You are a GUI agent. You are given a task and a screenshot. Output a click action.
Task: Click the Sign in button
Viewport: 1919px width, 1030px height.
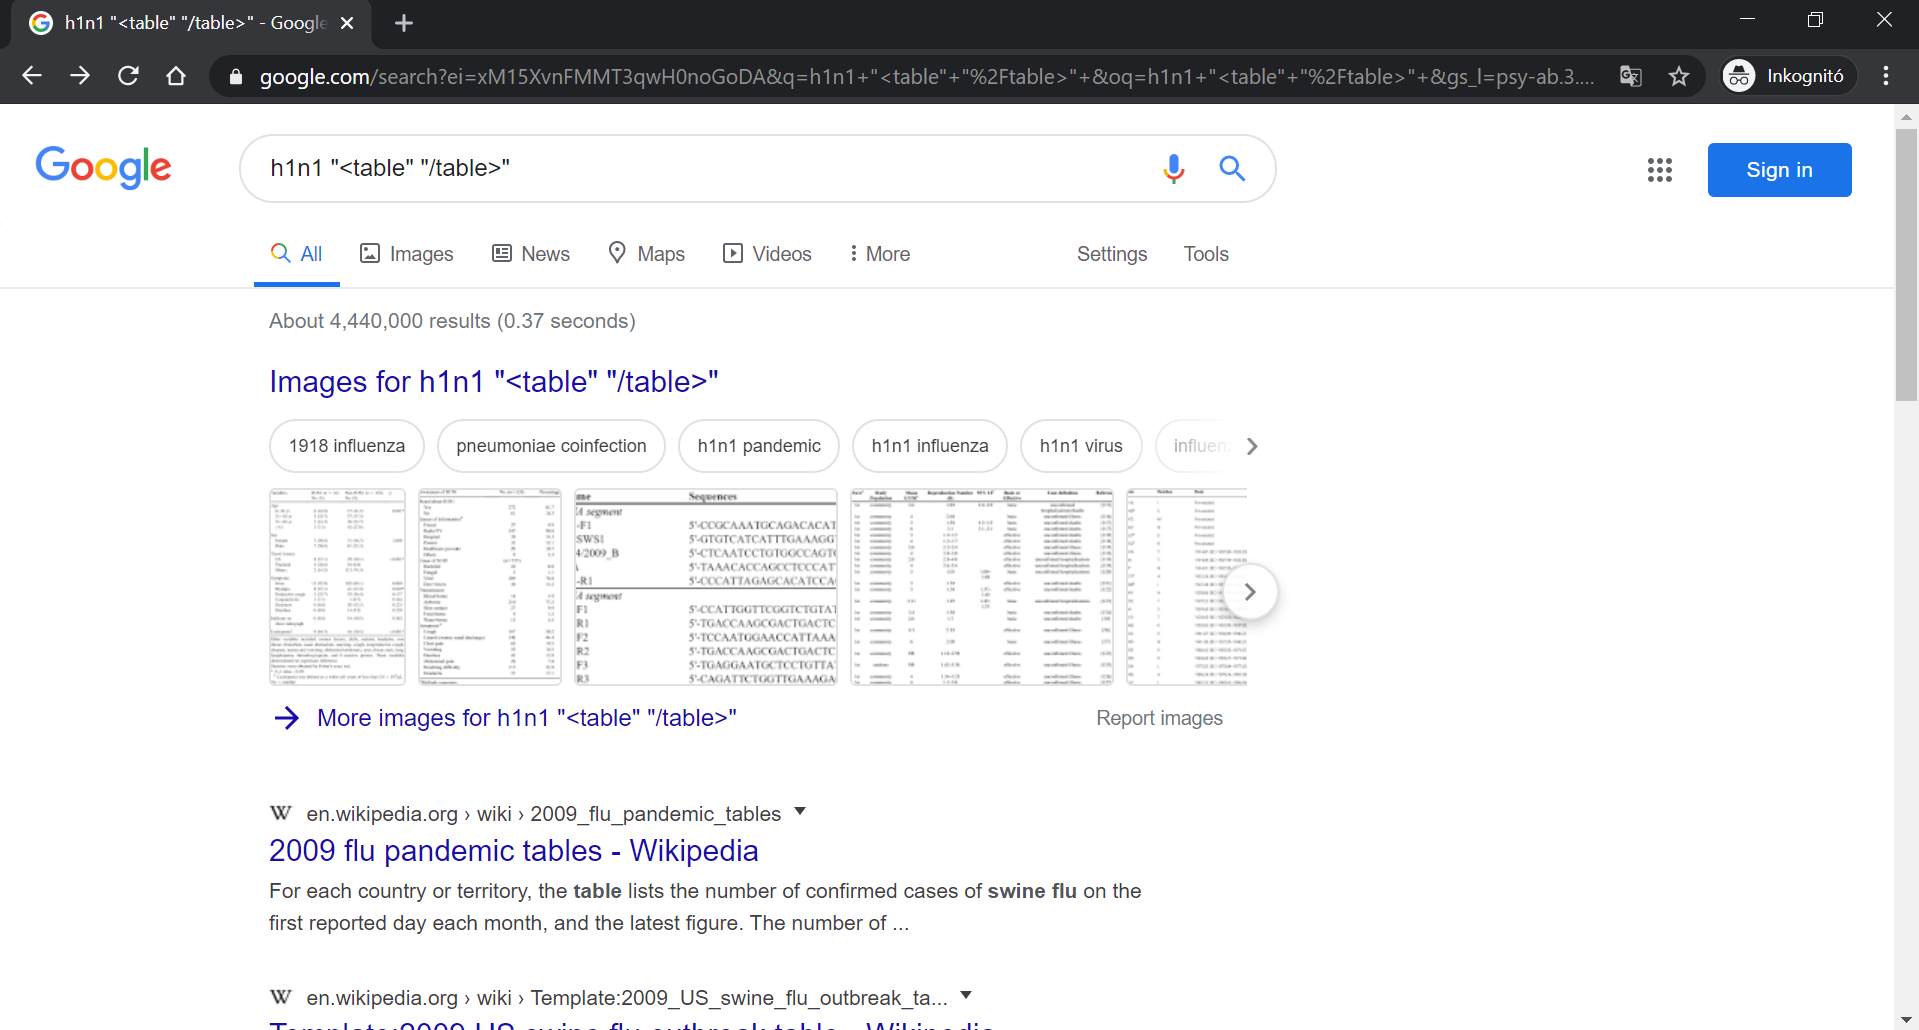click(1779, 170)
